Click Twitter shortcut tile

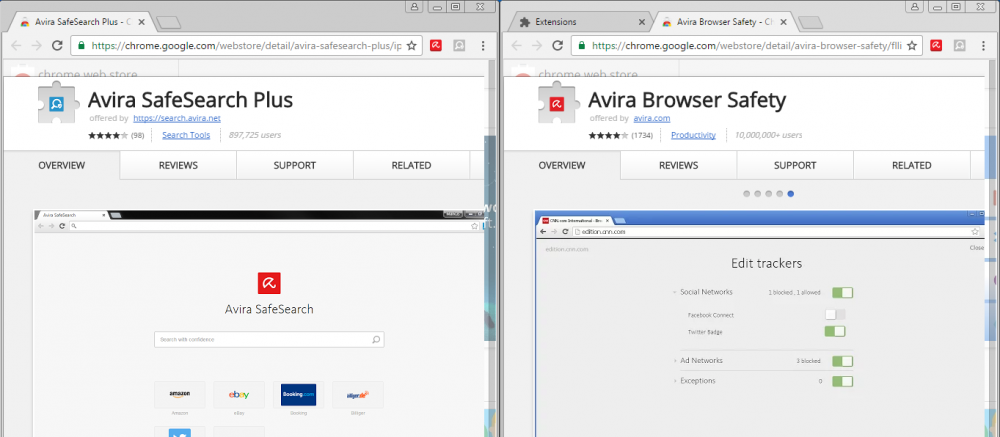(x=180, y=432)
